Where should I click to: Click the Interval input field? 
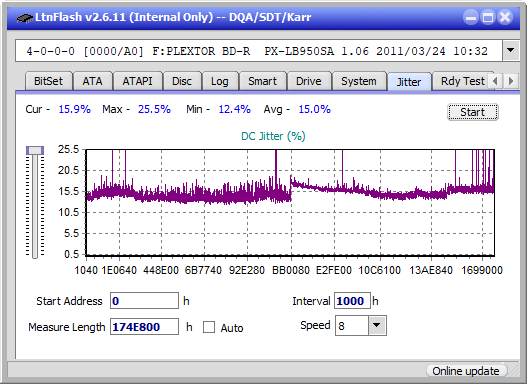(x=352, y=300)
